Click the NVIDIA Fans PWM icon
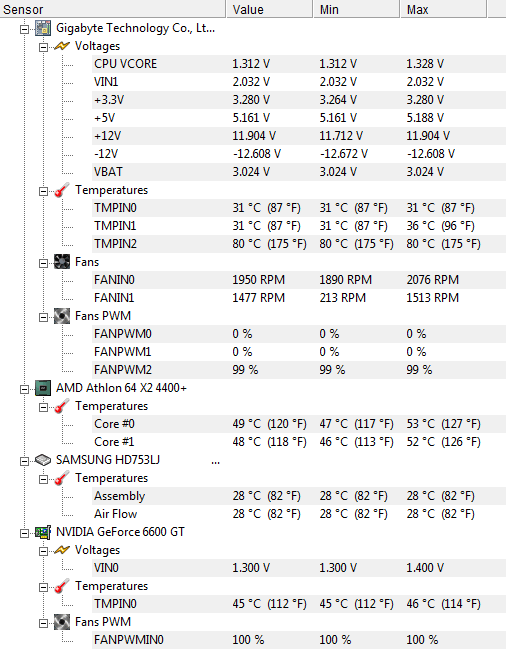506x663 pixels. [62, 622]
